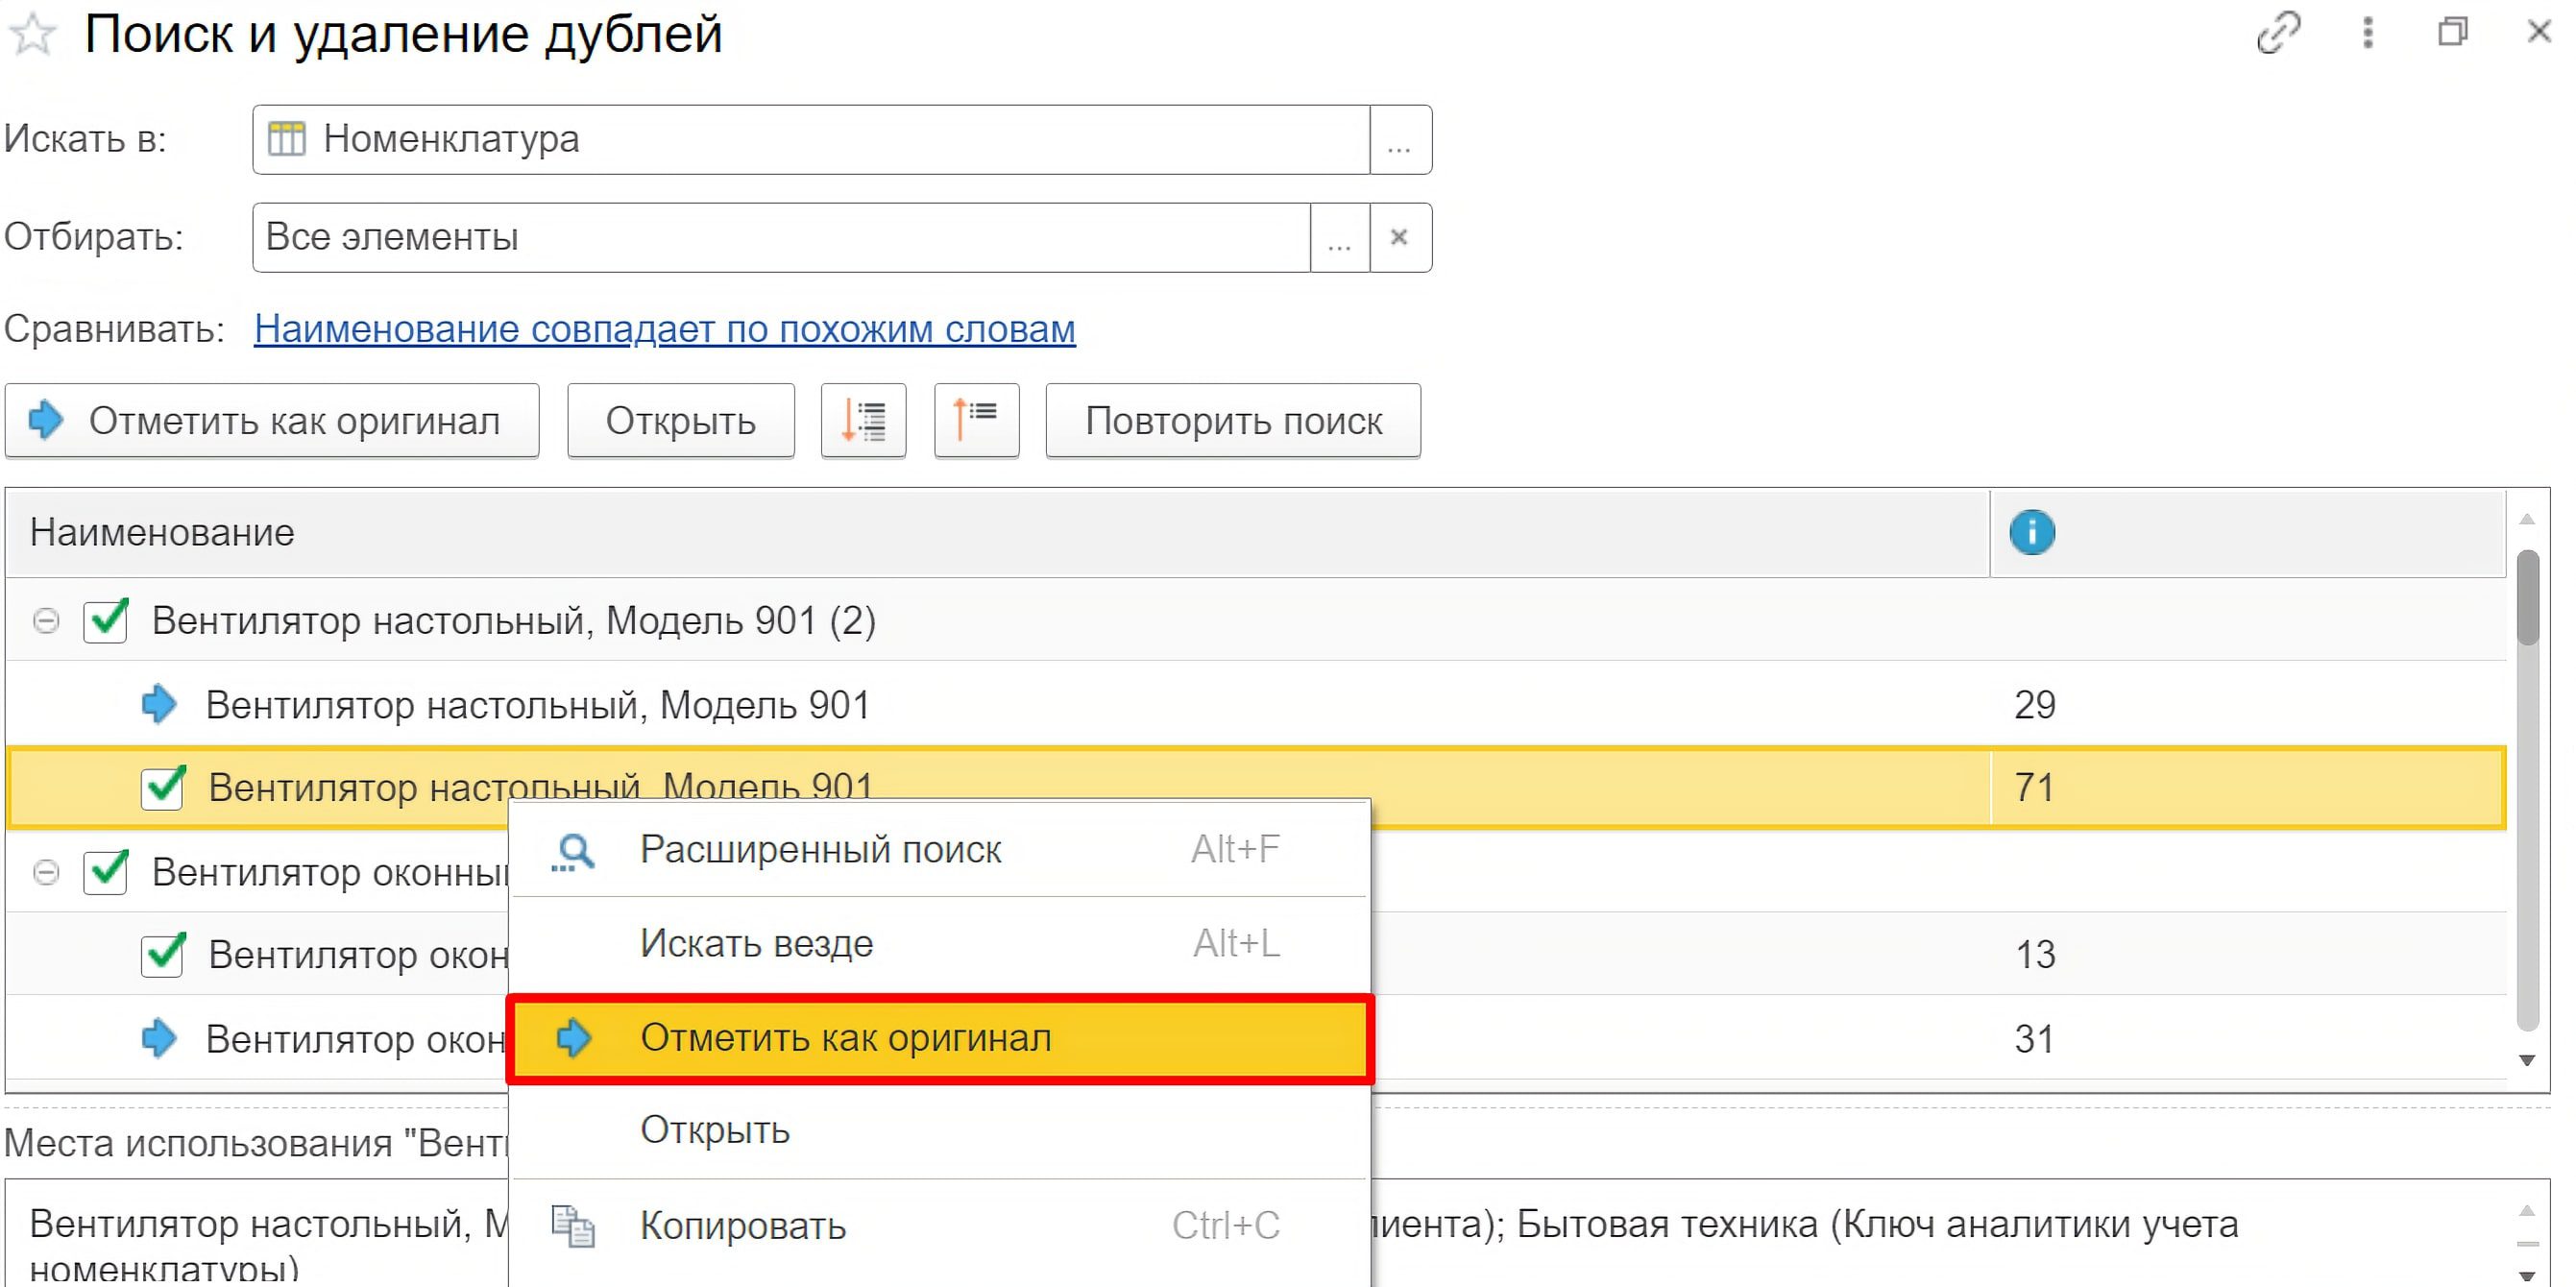
Task: Toggle the checkbox on the highlighted row with 71
Action: point(163,788)
